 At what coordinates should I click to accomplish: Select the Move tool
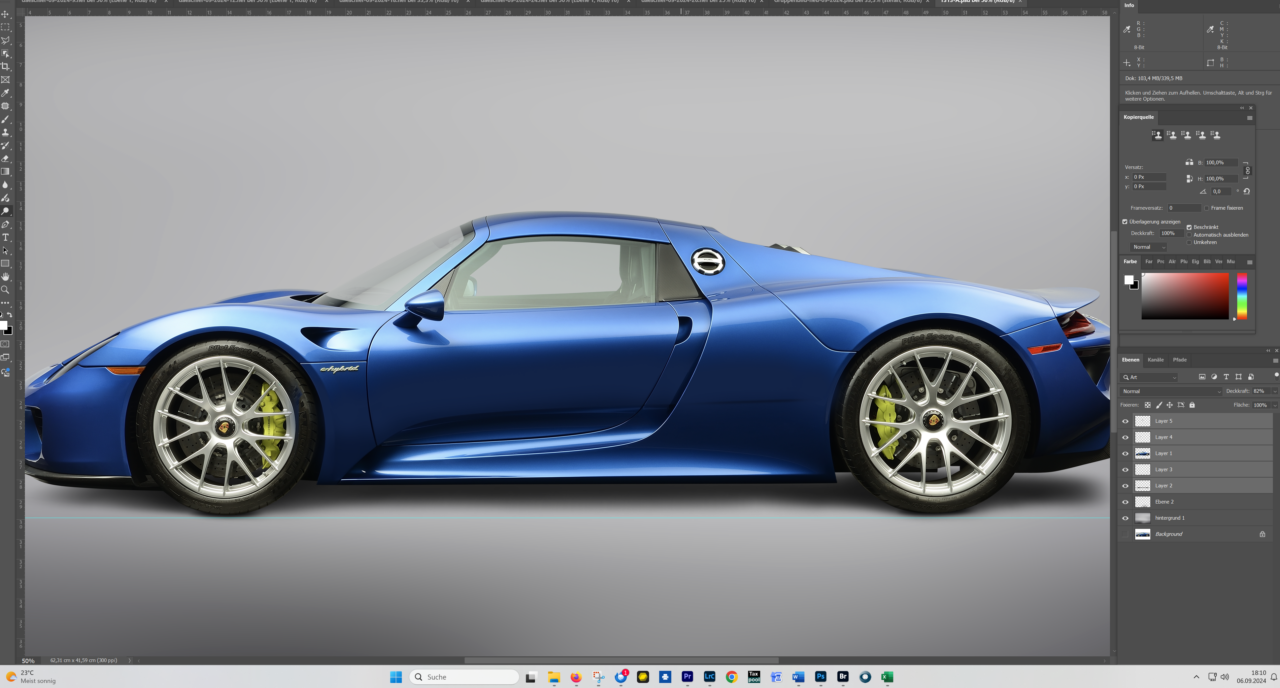5,14
